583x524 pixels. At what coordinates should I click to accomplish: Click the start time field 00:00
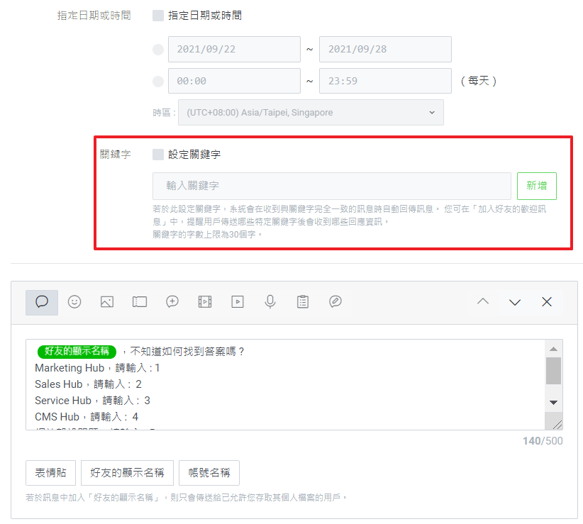[234, 81]
